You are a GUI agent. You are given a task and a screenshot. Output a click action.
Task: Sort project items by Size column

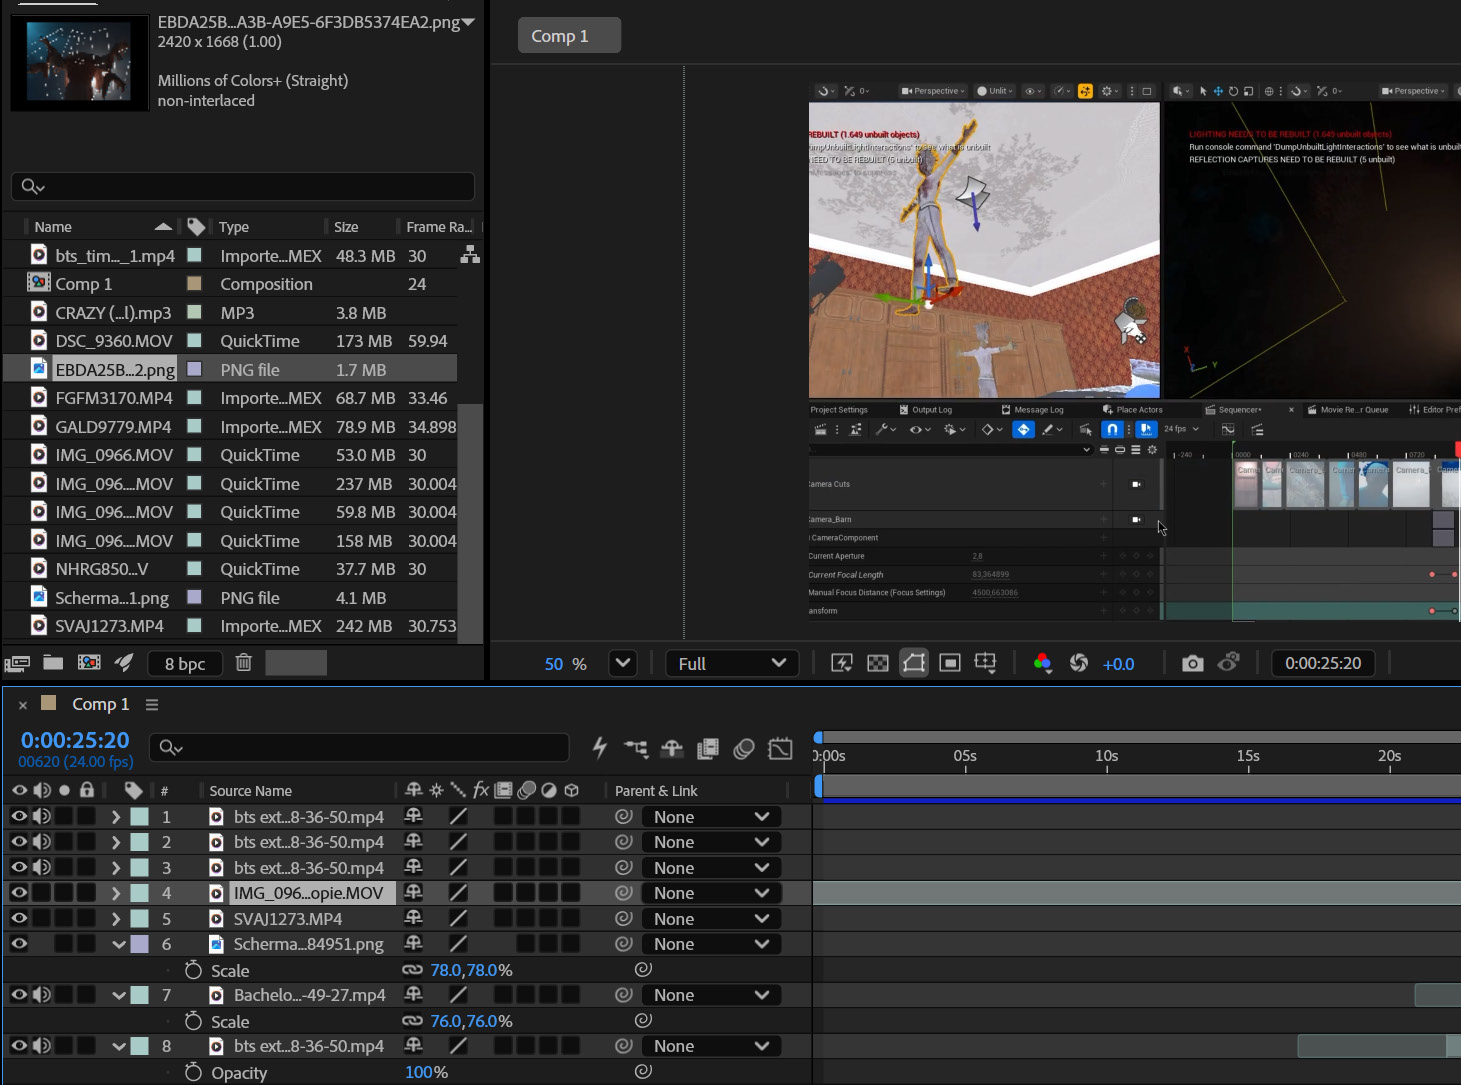346,227
